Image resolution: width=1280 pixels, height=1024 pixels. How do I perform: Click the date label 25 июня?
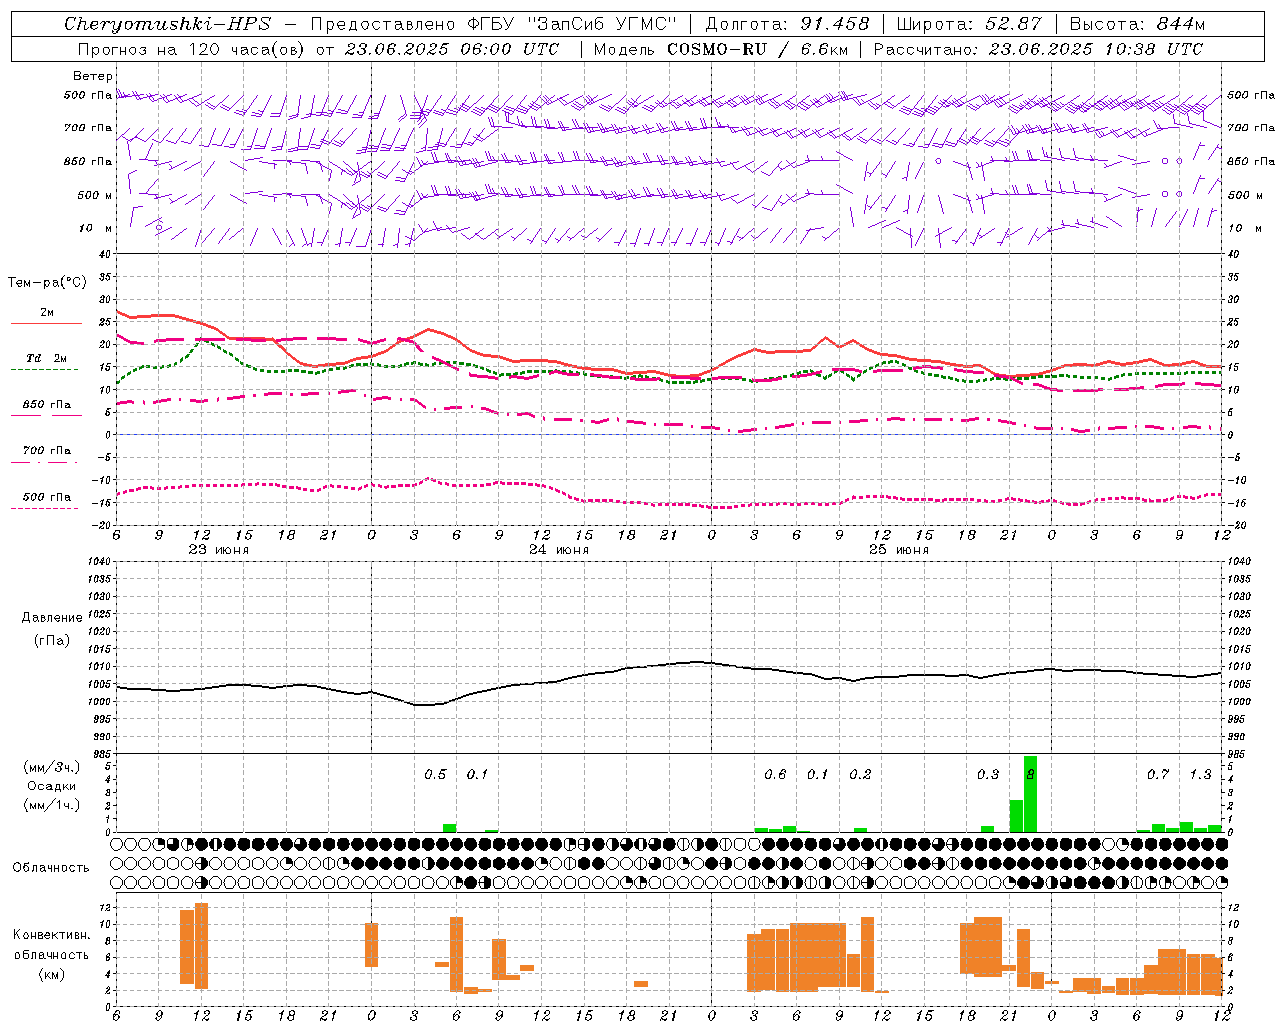[899, 550]
